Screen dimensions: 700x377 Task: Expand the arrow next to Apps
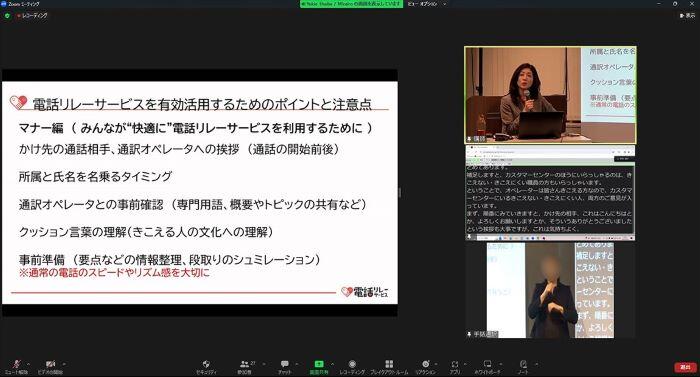(x=465, y=364)
